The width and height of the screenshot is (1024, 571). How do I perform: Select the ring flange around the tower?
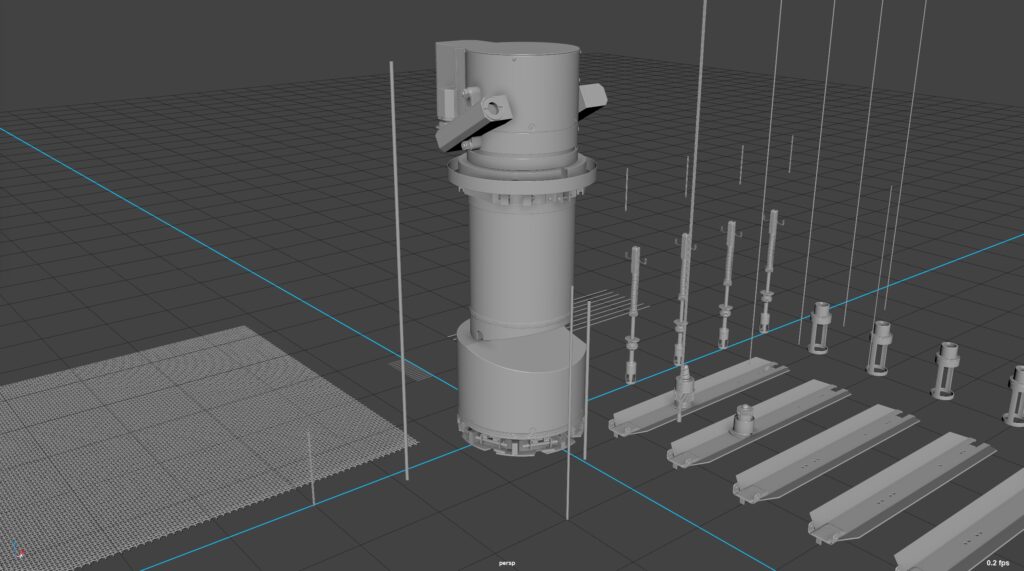[x=521, y=175]
